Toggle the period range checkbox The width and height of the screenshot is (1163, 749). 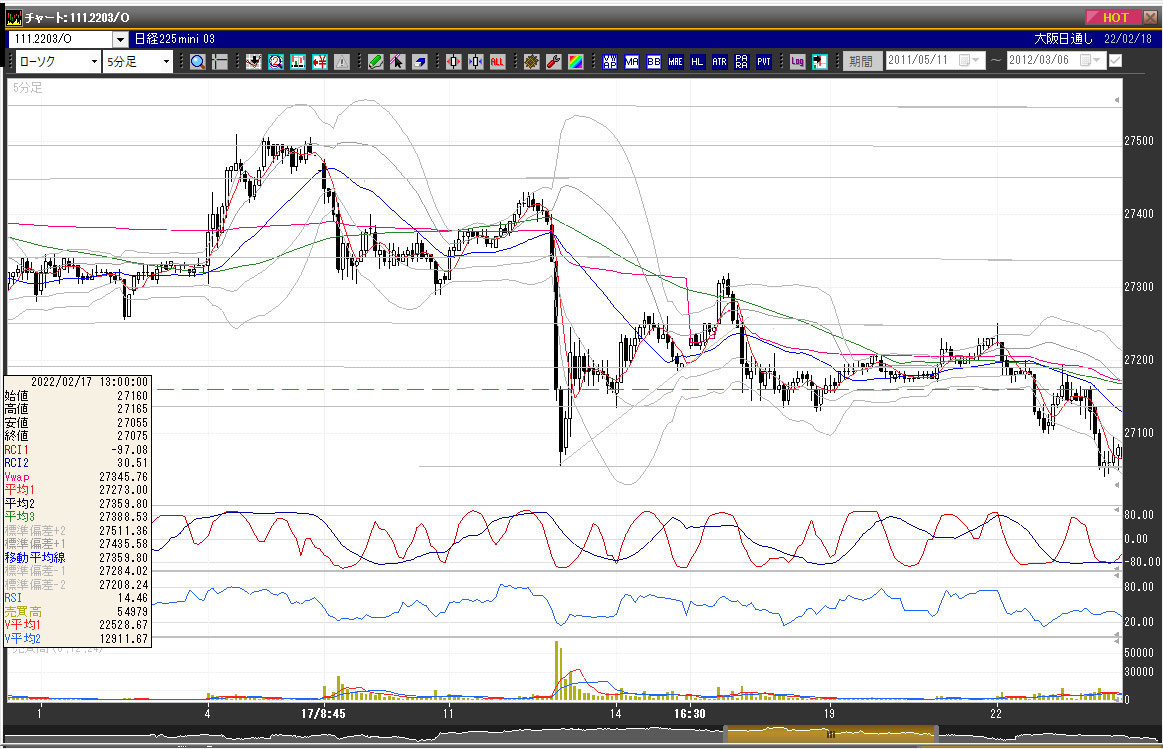click(x=1115, y=61)
